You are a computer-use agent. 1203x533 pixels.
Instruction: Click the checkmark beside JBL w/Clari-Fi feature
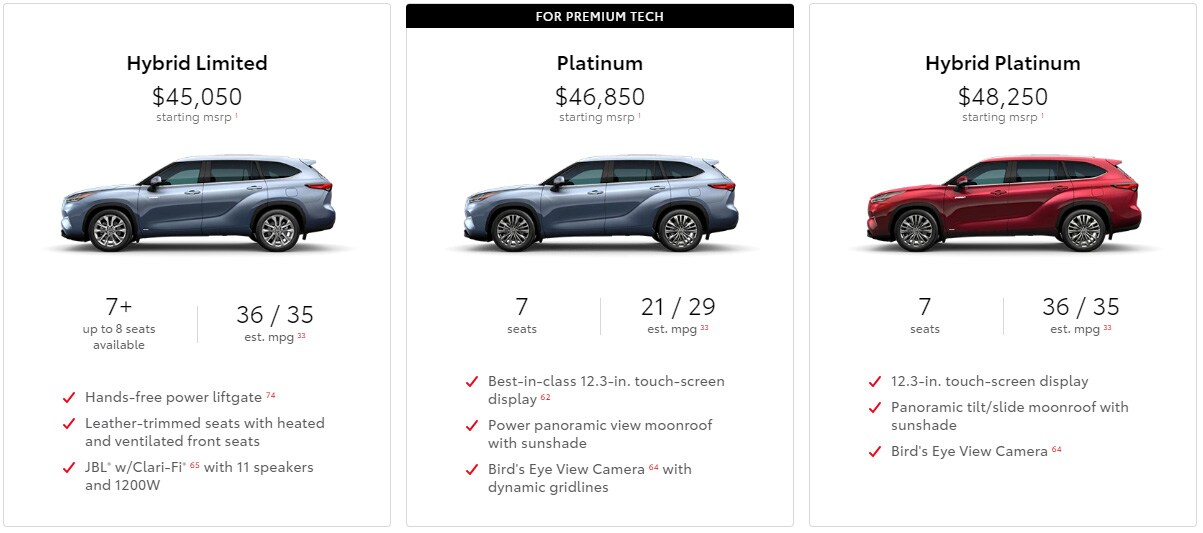tap(69, 467)
